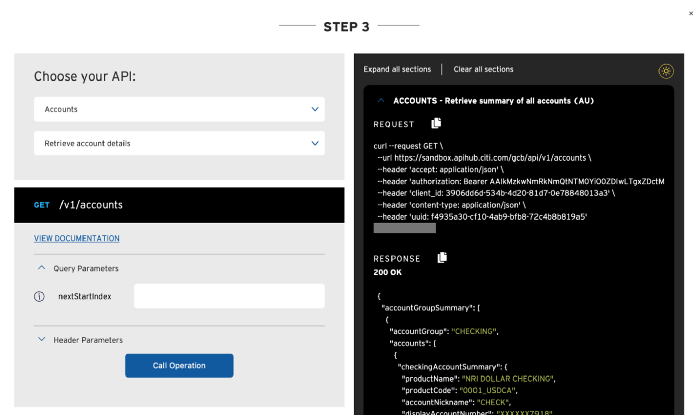
Task: Click the Choose your API heading
Action: pyautogui.click(x=85, y=76)
